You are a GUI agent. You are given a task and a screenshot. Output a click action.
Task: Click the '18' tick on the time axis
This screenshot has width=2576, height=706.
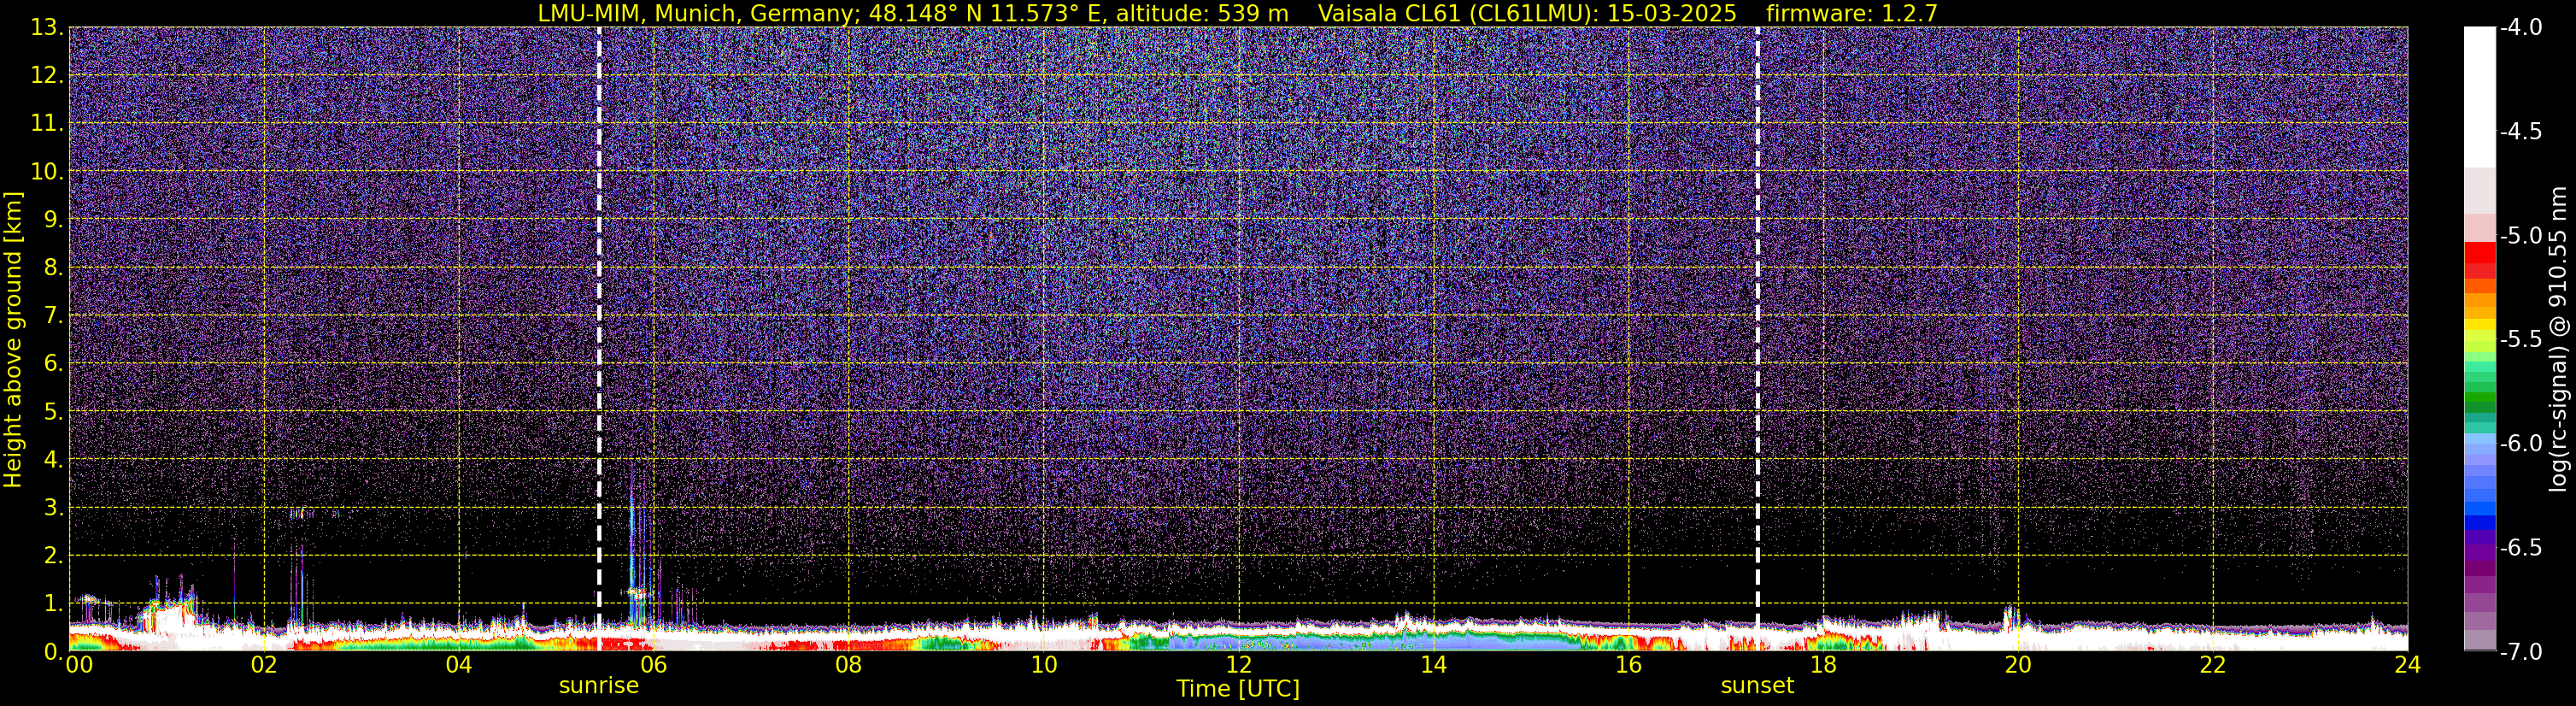(x=1823, y=665)
